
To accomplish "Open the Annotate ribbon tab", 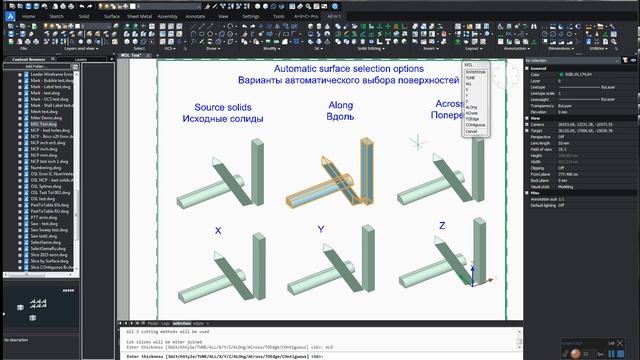I will (195, 16).
